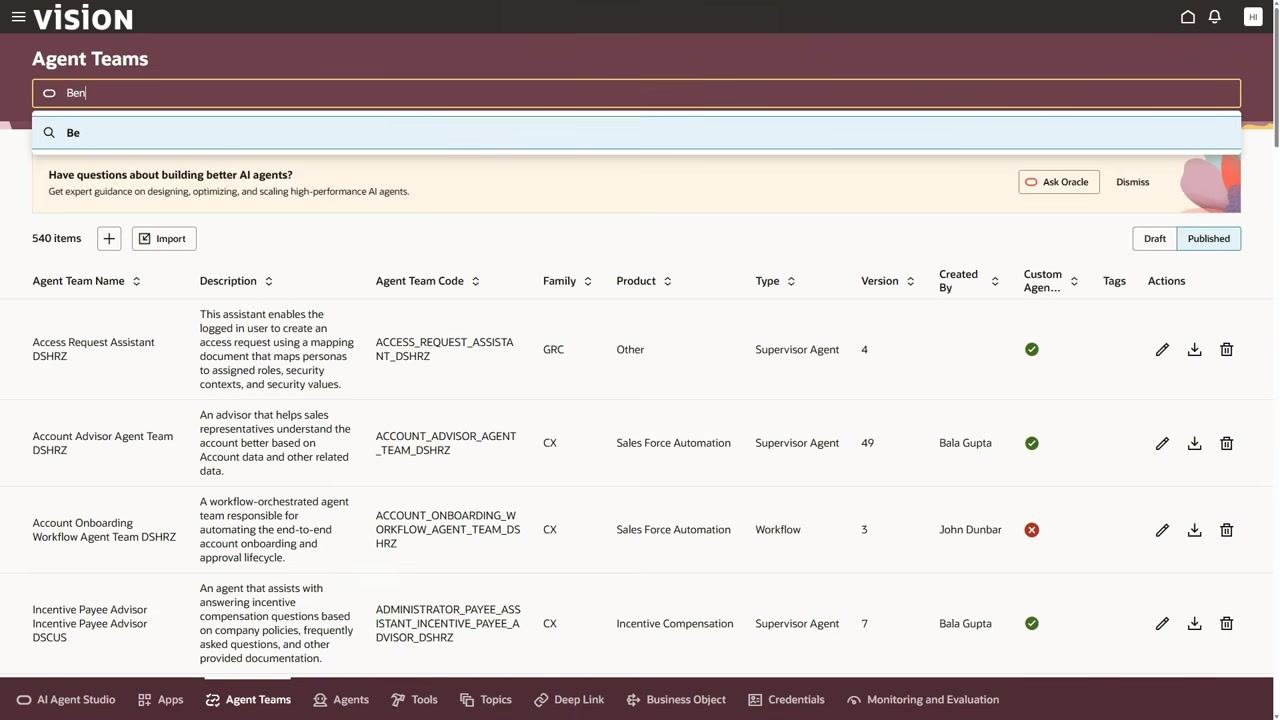The width and height of the screenshot is (1280, 720).
Task: Sort by Agent Team Code column
Action: click(475, 282)
